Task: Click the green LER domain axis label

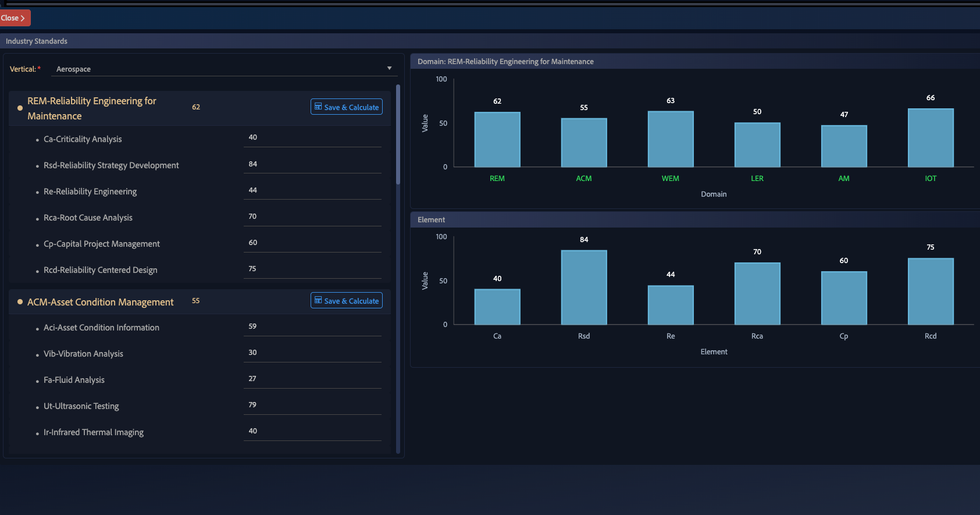Action: [757, 179]
